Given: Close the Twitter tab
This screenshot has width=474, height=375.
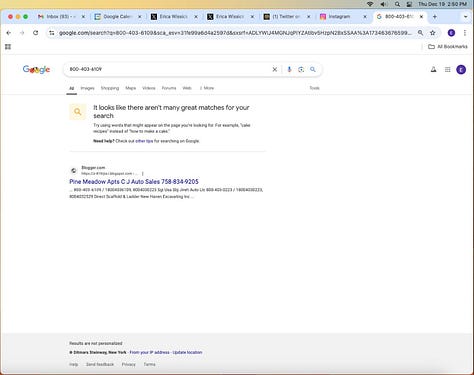Looking at the screenshot, I should point(308,16).
